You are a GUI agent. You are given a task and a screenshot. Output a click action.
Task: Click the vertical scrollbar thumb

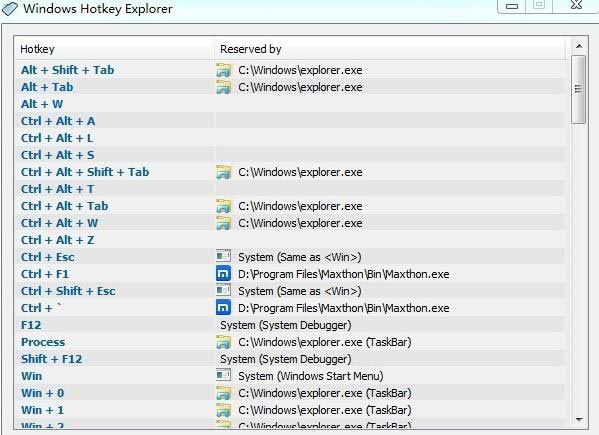tap(578, 89)
